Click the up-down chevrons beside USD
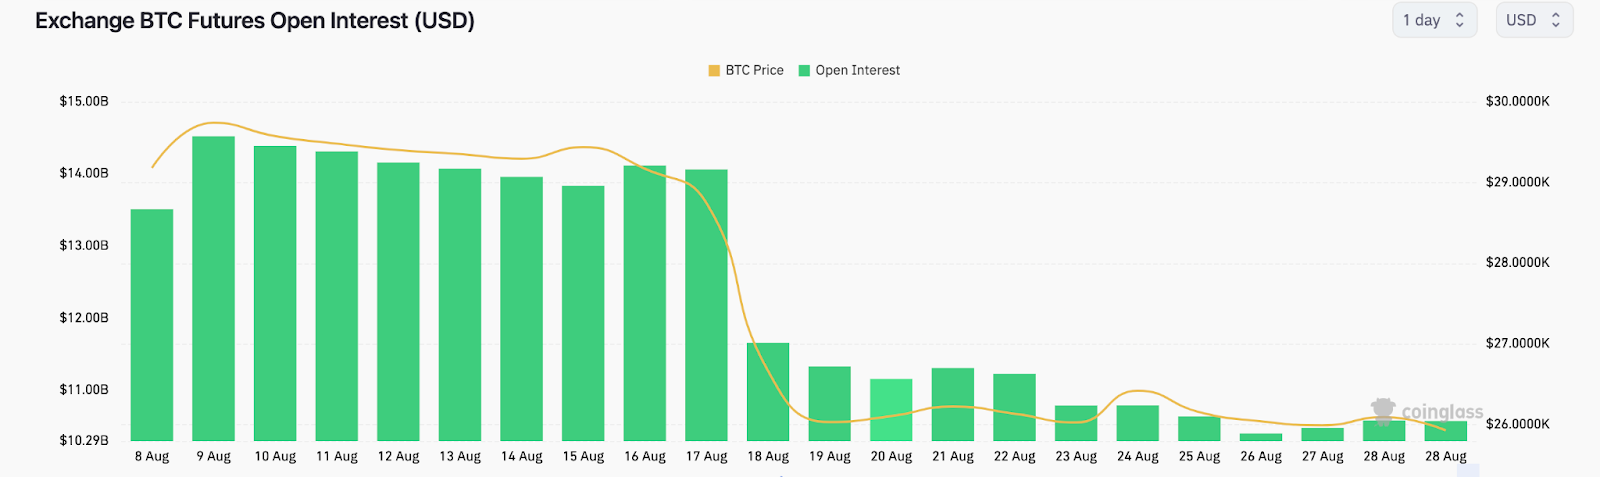 point(1555,20)
